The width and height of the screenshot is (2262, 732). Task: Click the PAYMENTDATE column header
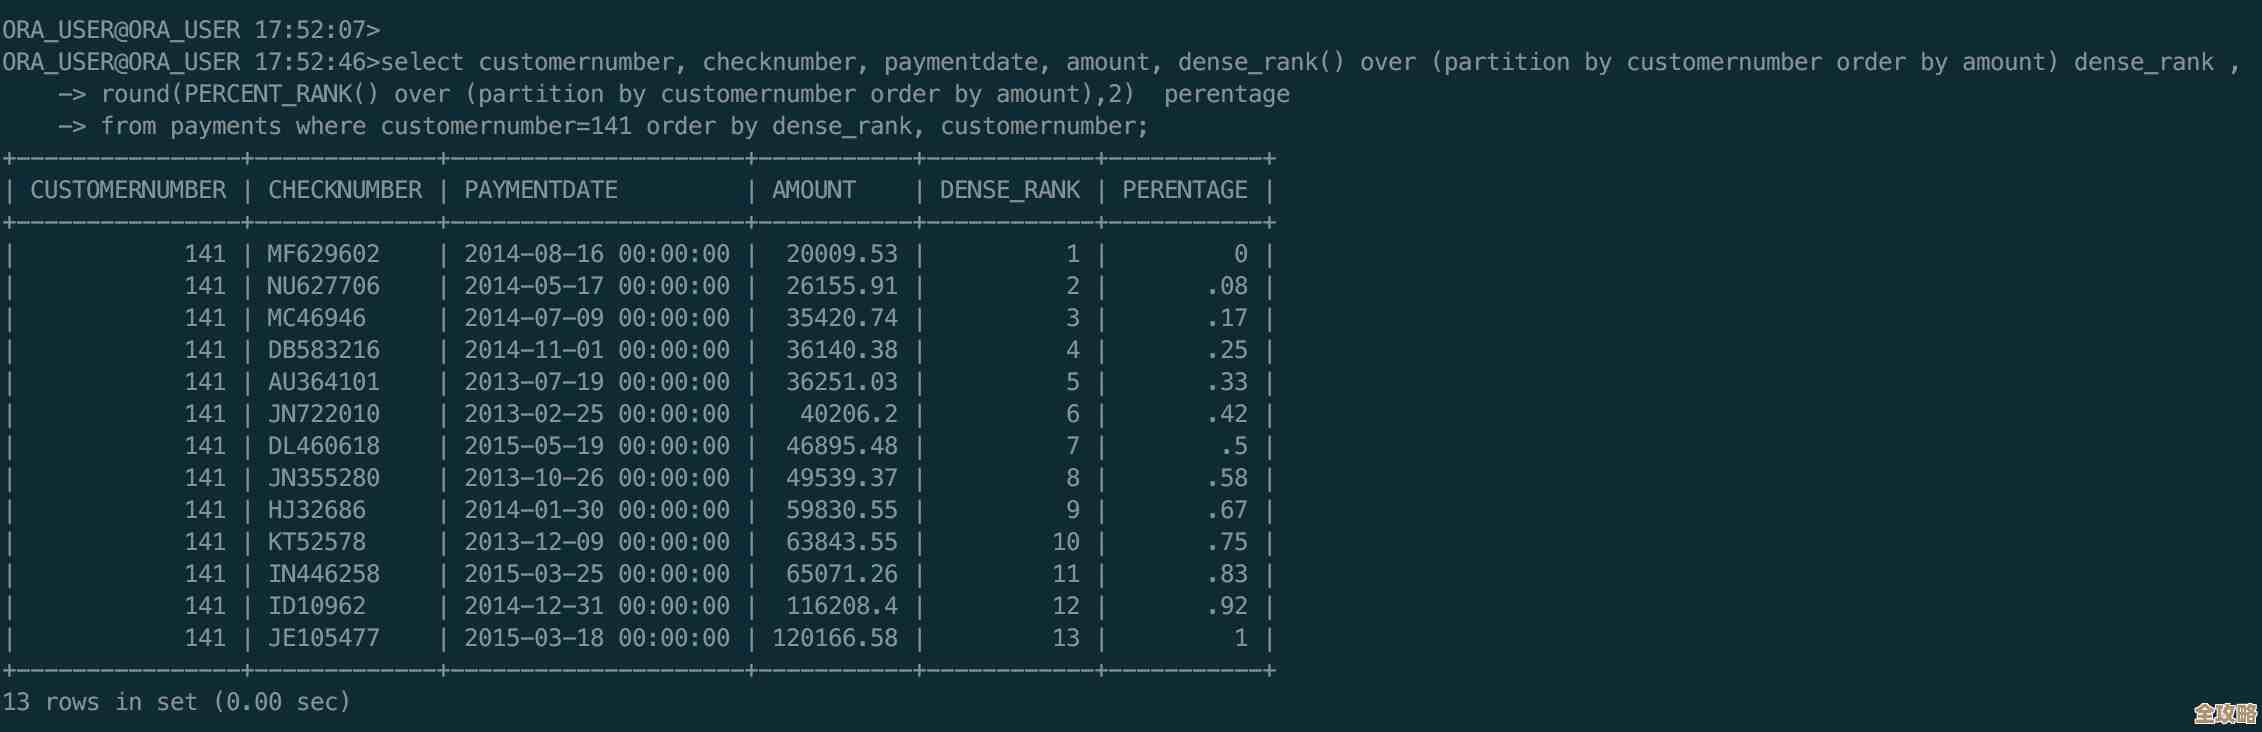540,190
